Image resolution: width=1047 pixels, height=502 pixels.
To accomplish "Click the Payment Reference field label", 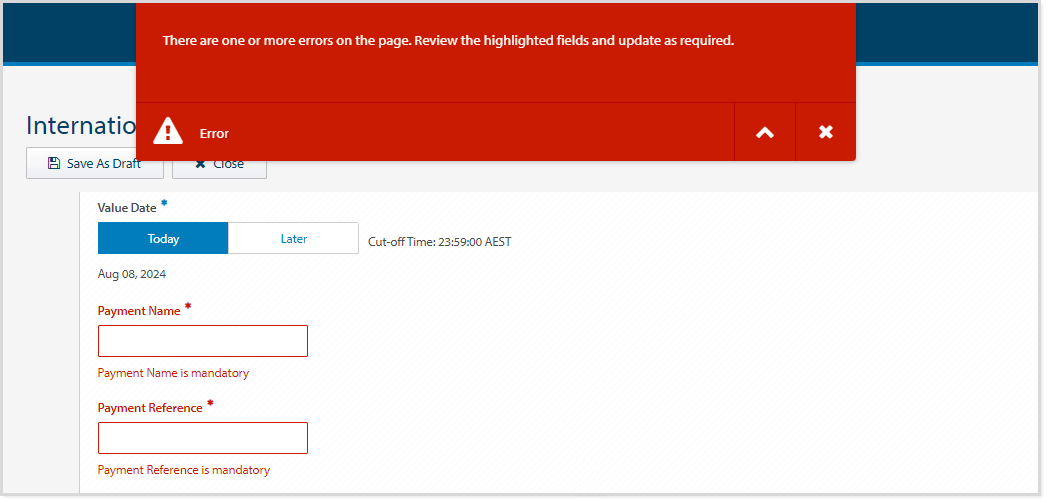I will [x=150, y=408].
